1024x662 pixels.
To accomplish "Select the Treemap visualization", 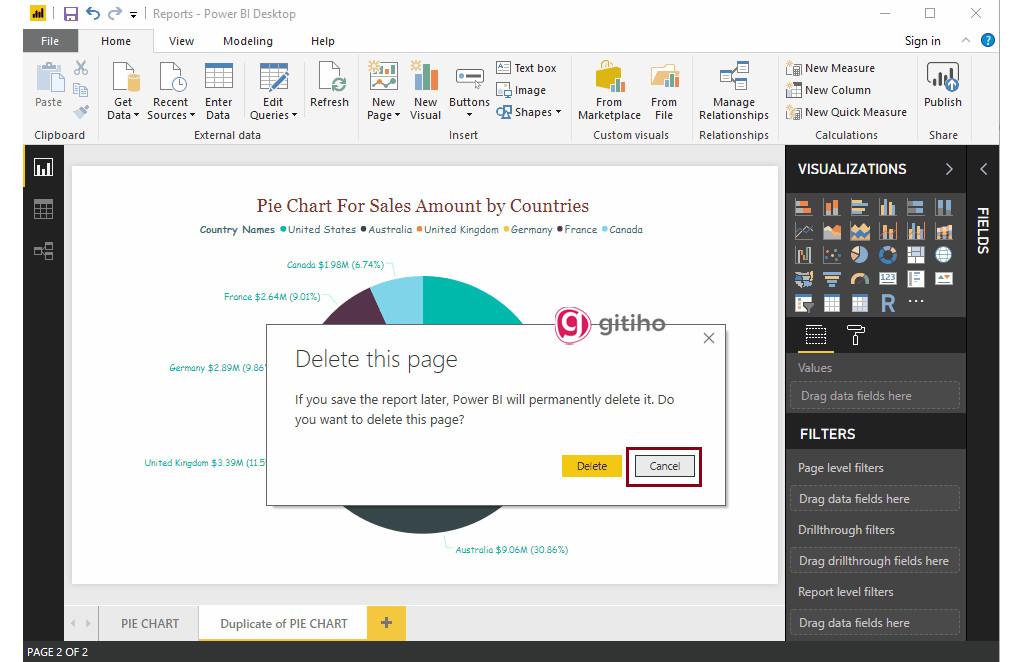I will pyautogui.click(x=916, y=255).
